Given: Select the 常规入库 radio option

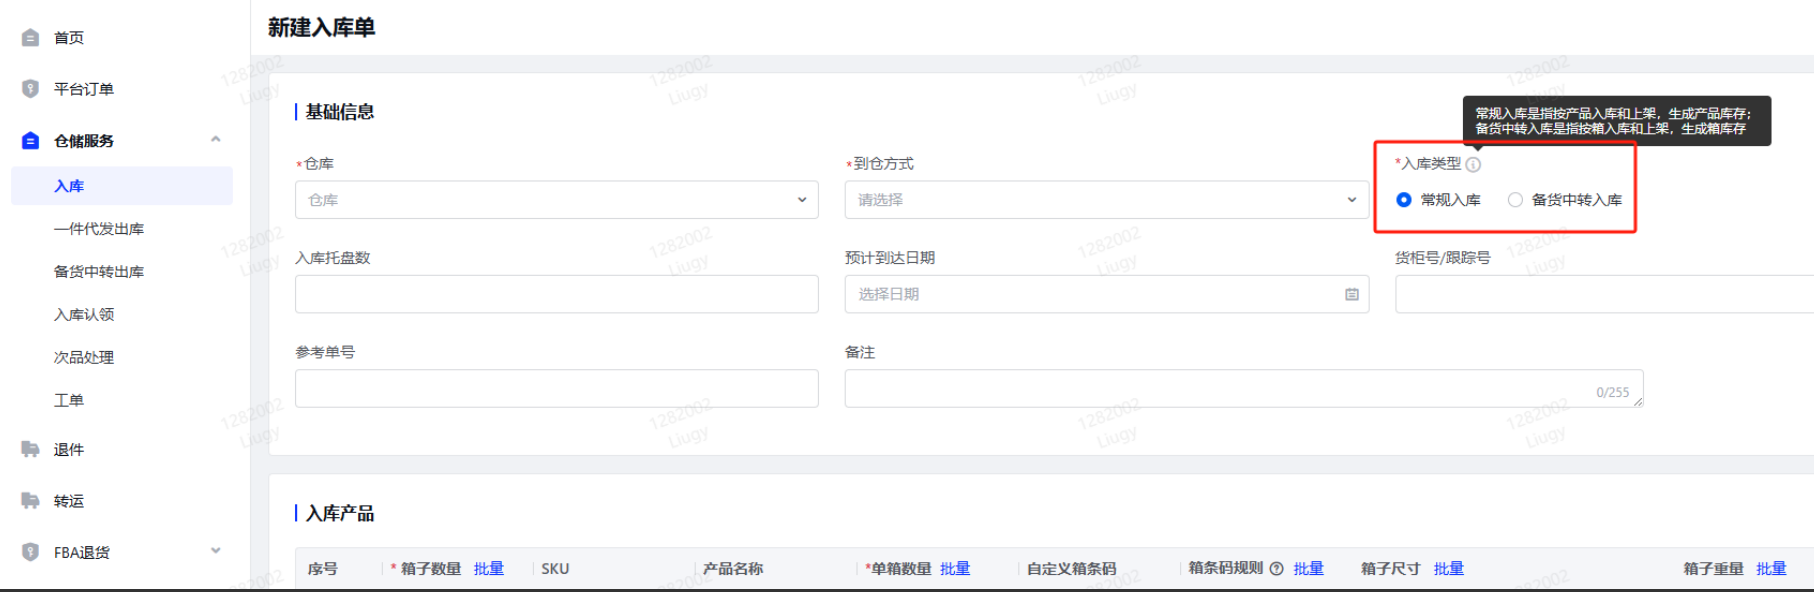Looking at the screenshot, I should point(1404,200).
